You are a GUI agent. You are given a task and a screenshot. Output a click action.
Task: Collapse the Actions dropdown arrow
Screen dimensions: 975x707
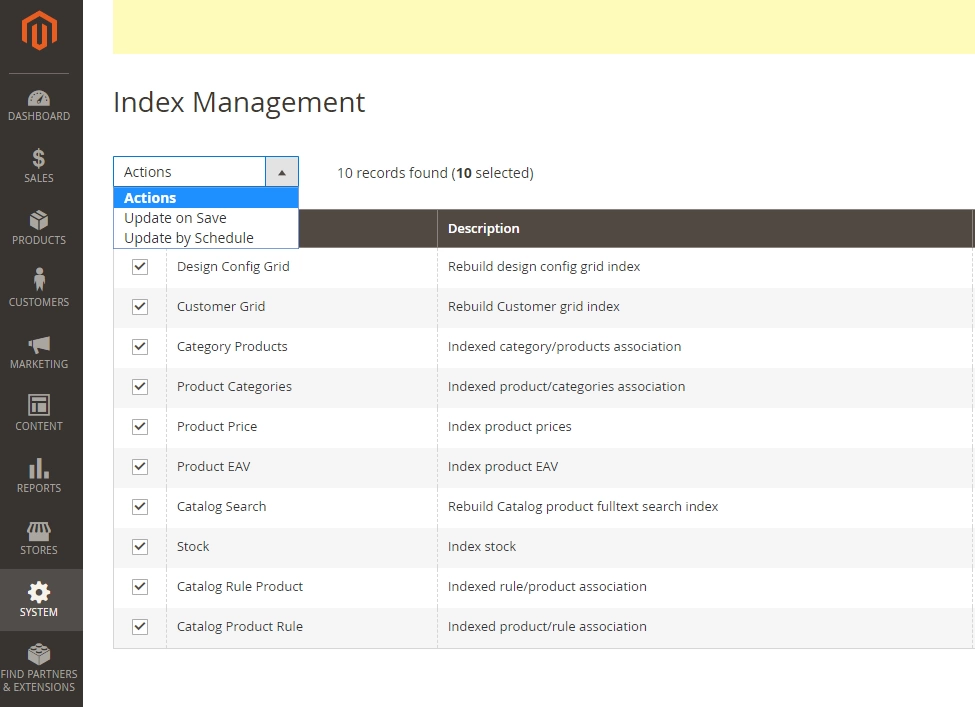282,172
